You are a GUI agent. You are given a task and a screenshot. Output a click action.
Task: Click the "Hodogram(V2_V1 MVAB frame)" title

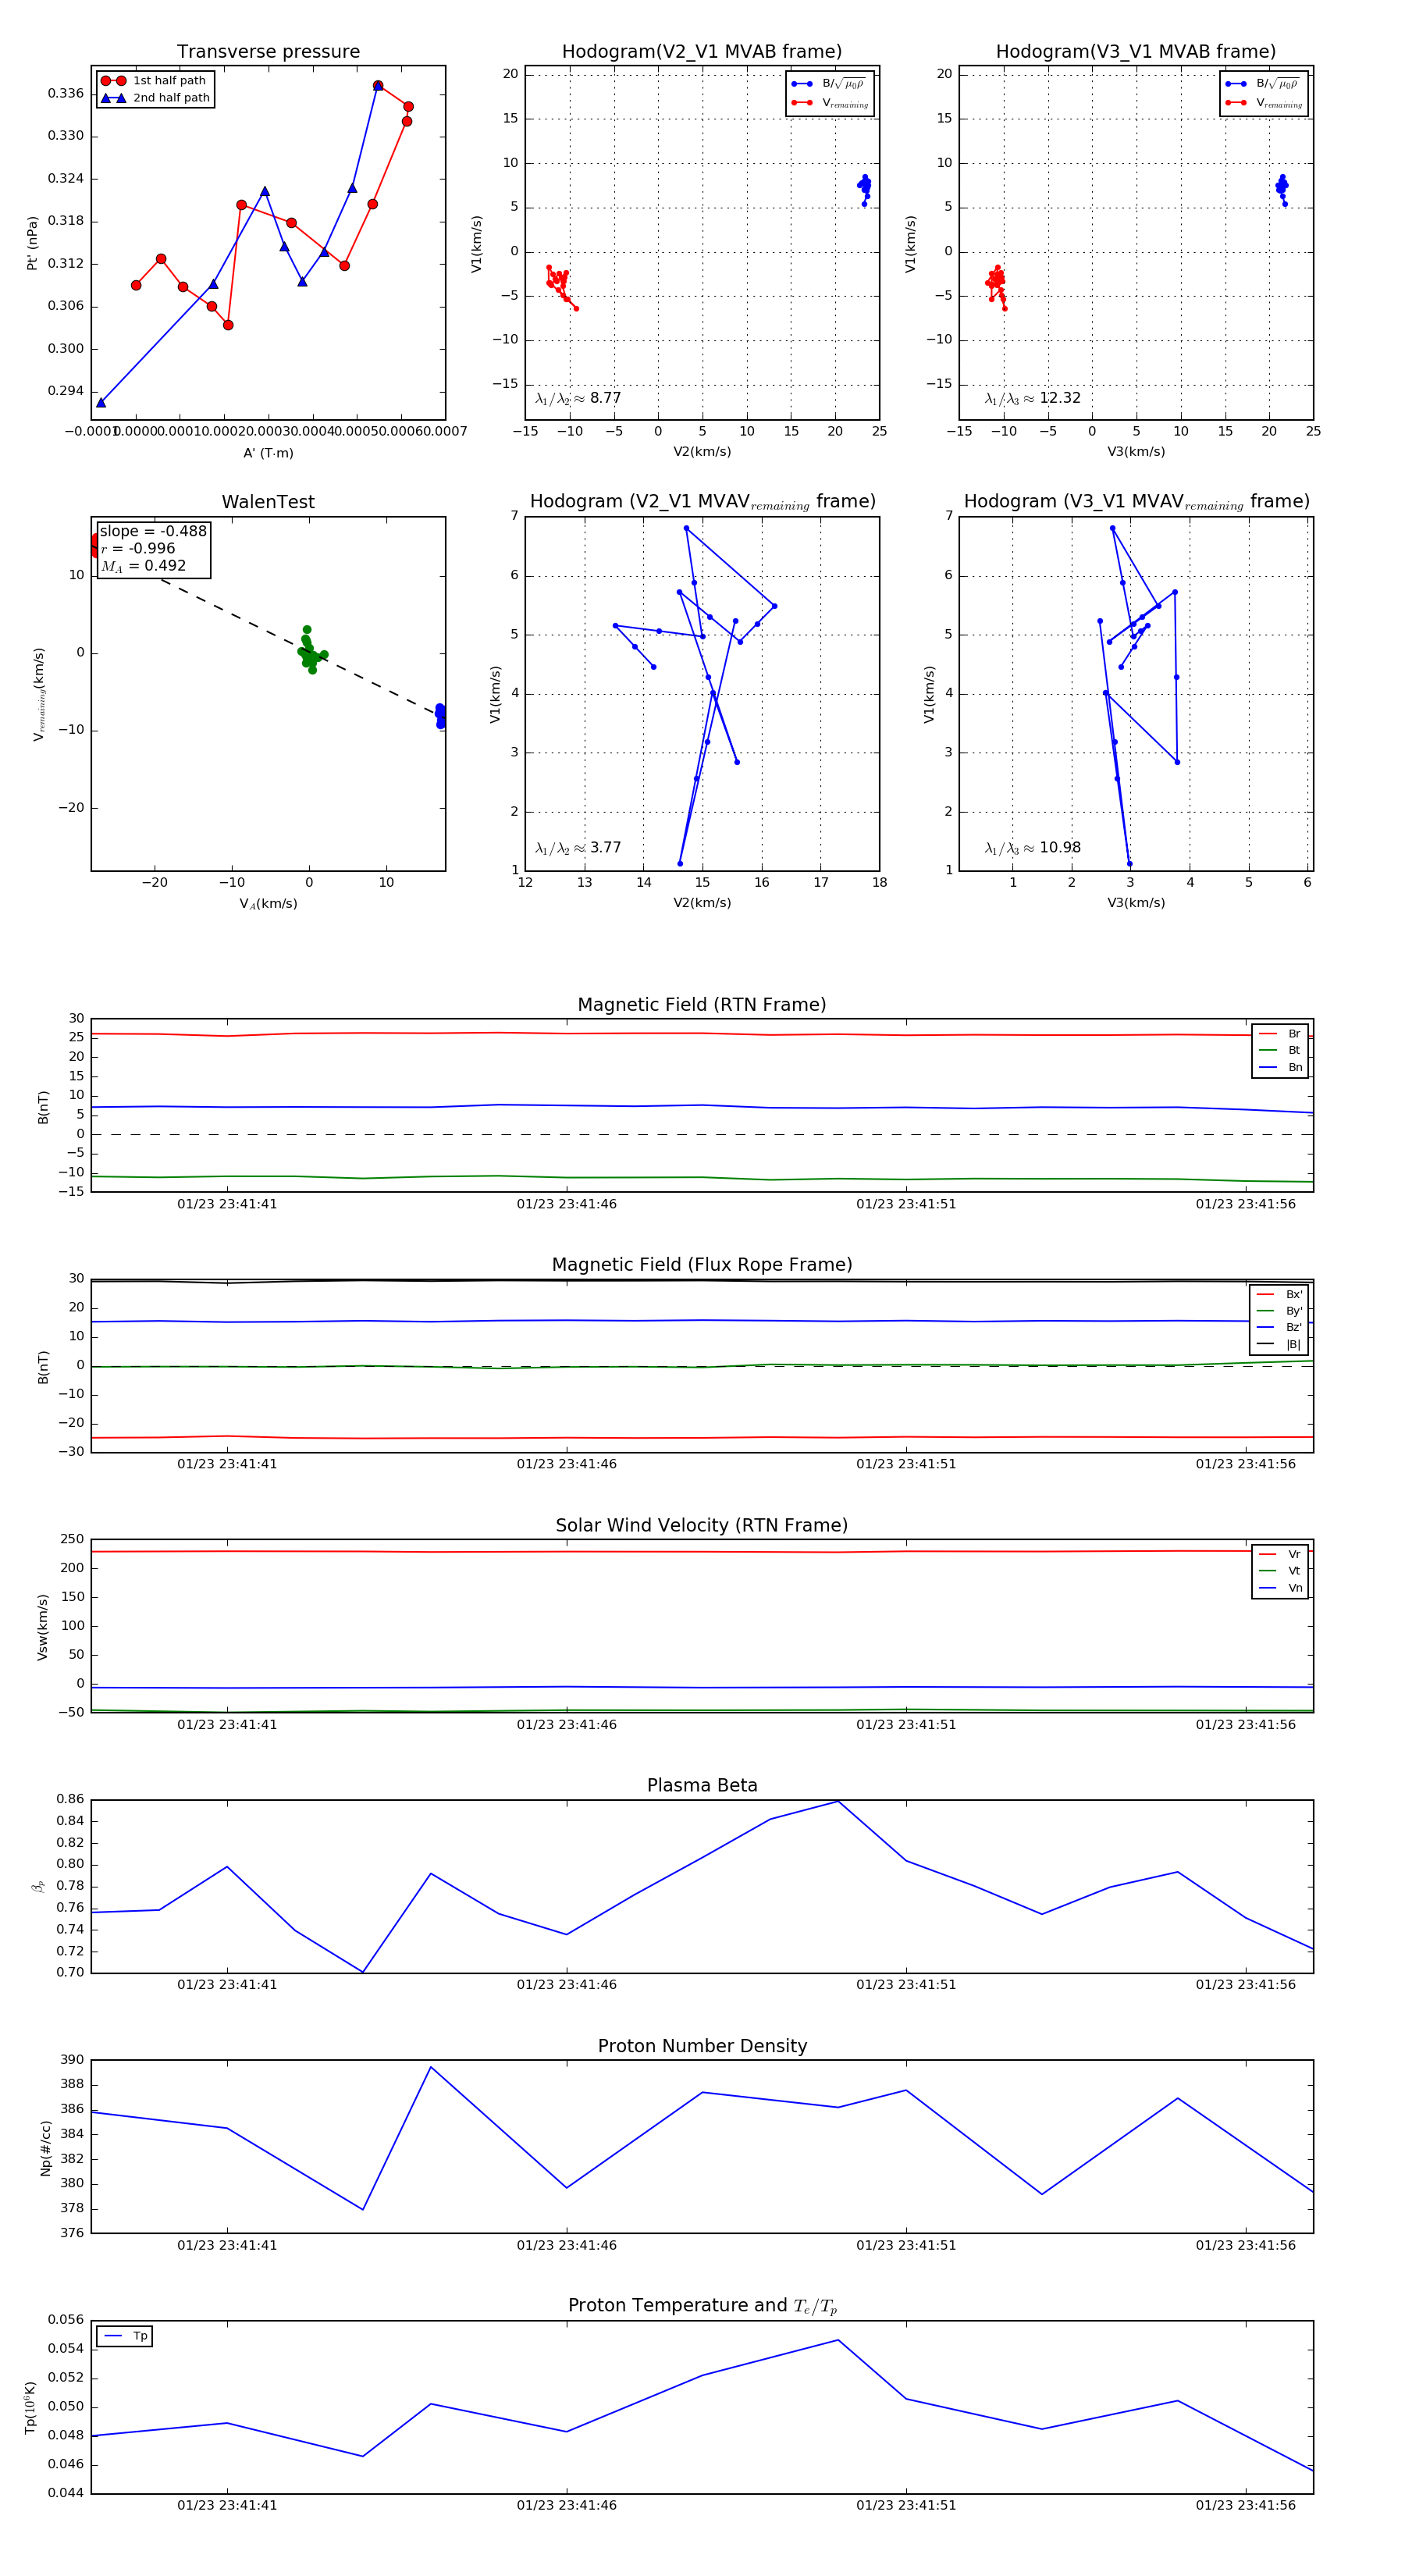pos(702,52)
